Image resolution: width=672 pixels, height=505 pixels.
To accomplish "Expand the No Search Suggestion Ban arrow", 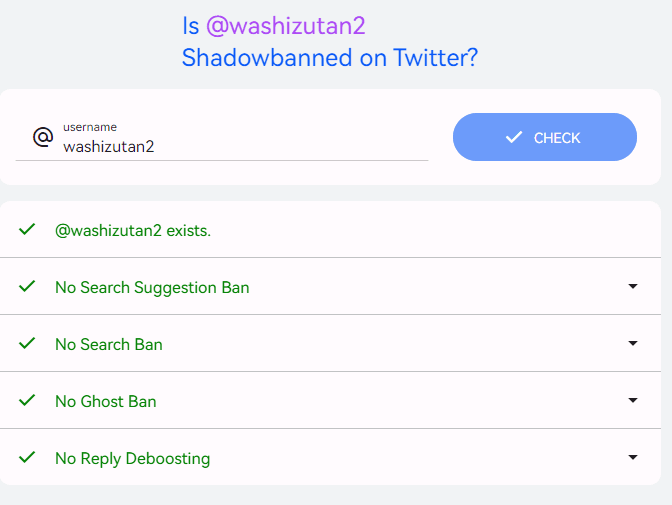I will point(633,286).
